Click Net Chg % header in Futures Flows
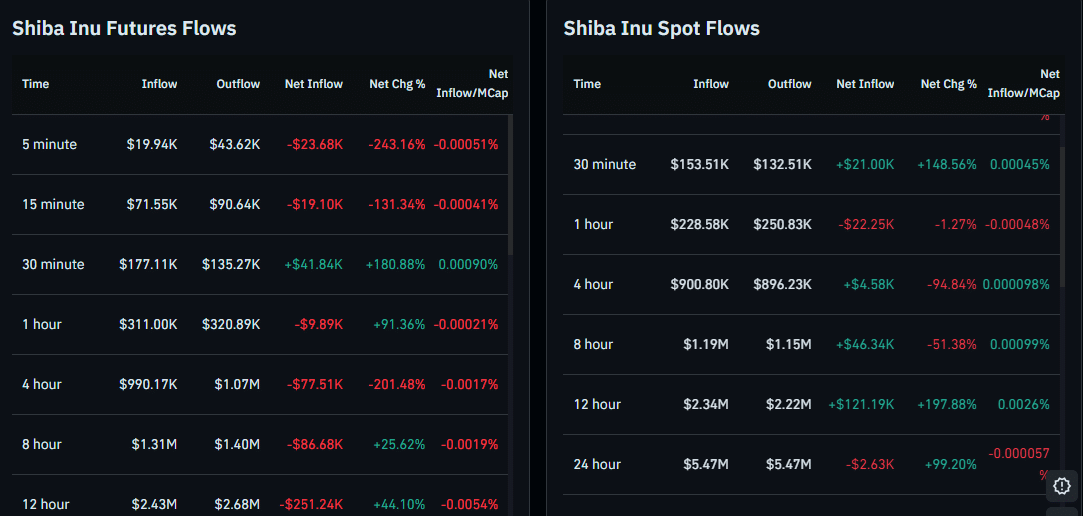1083x516 pixels. point(397,84)
